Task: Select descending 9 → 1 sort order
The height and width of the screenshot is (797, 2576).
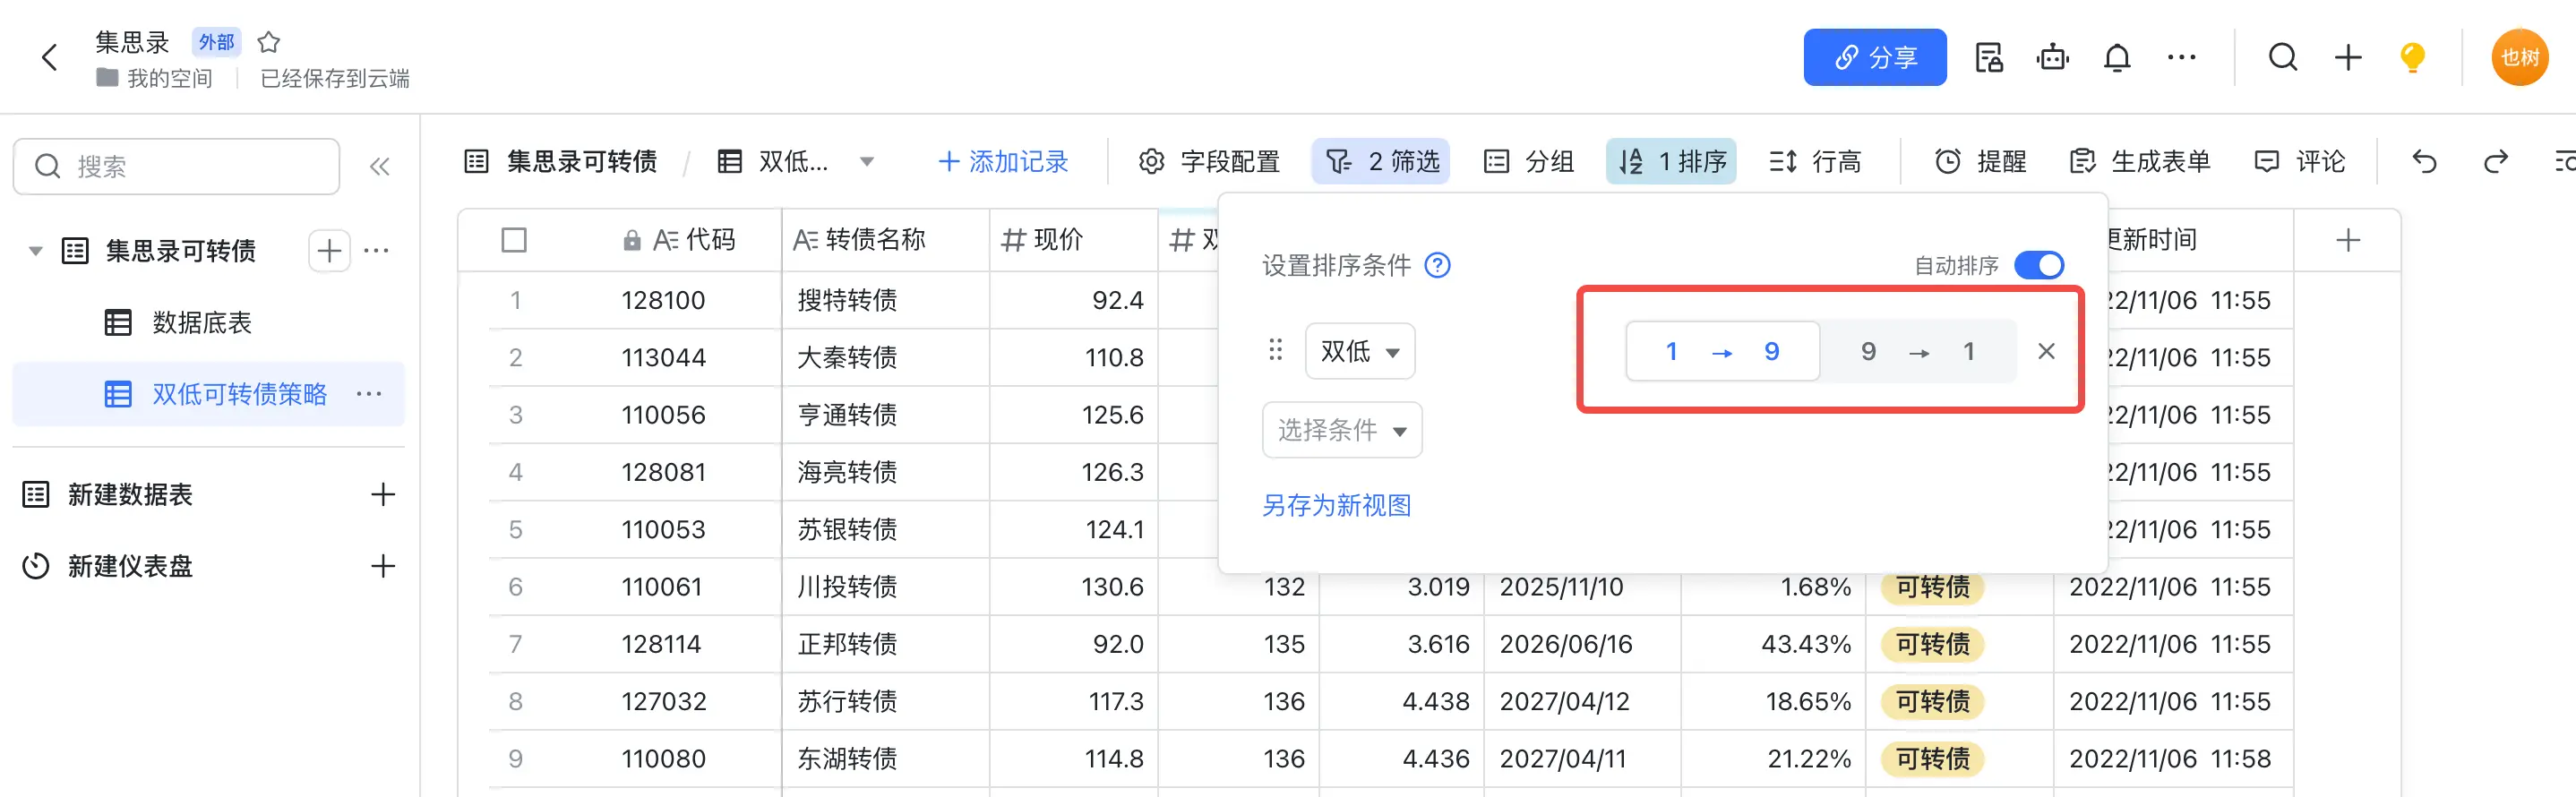Action: 1917,351
